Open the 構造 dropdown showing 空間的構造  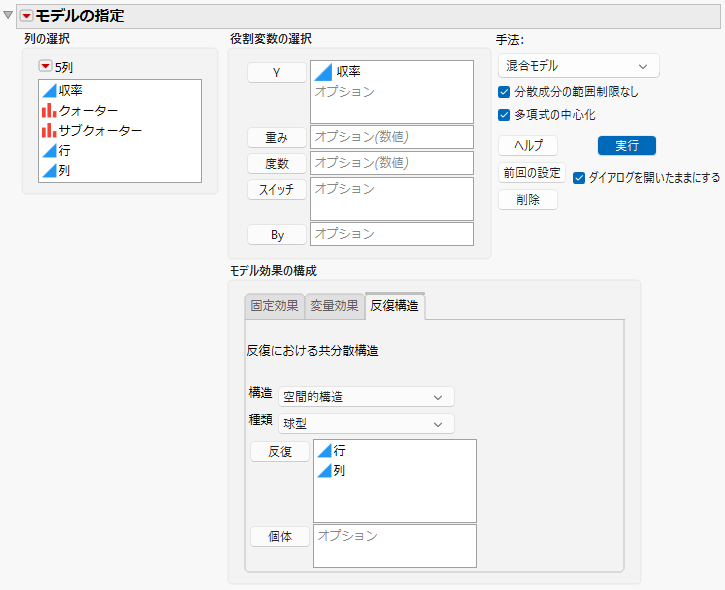coord(366,397)
